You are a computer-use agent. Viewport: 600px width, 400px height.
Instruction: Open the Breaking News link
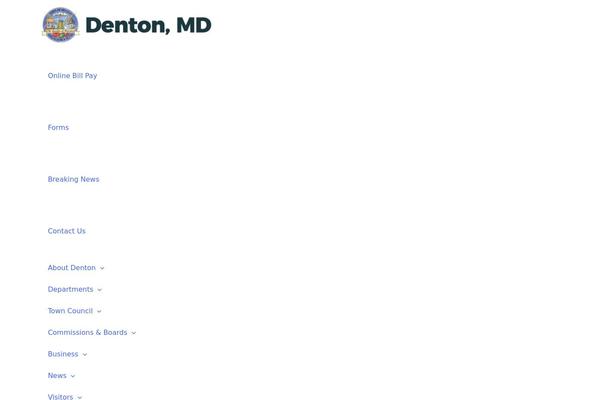tap(73, 180)
